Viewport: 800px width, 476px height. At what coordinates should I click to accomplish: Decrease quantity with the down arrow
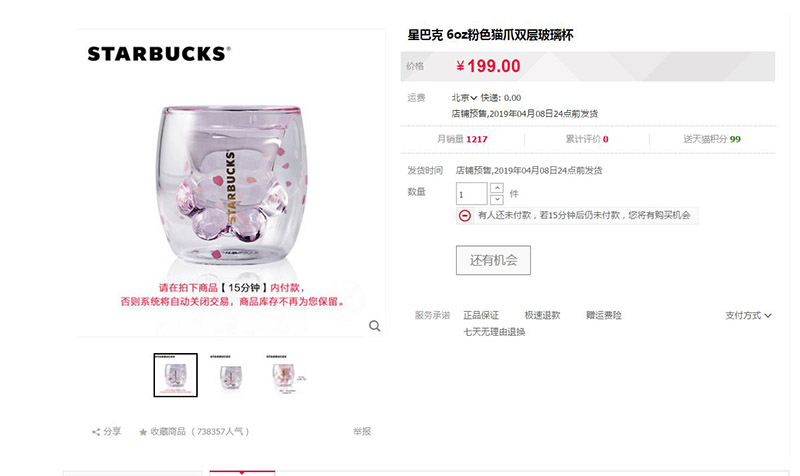click(497, 199)
